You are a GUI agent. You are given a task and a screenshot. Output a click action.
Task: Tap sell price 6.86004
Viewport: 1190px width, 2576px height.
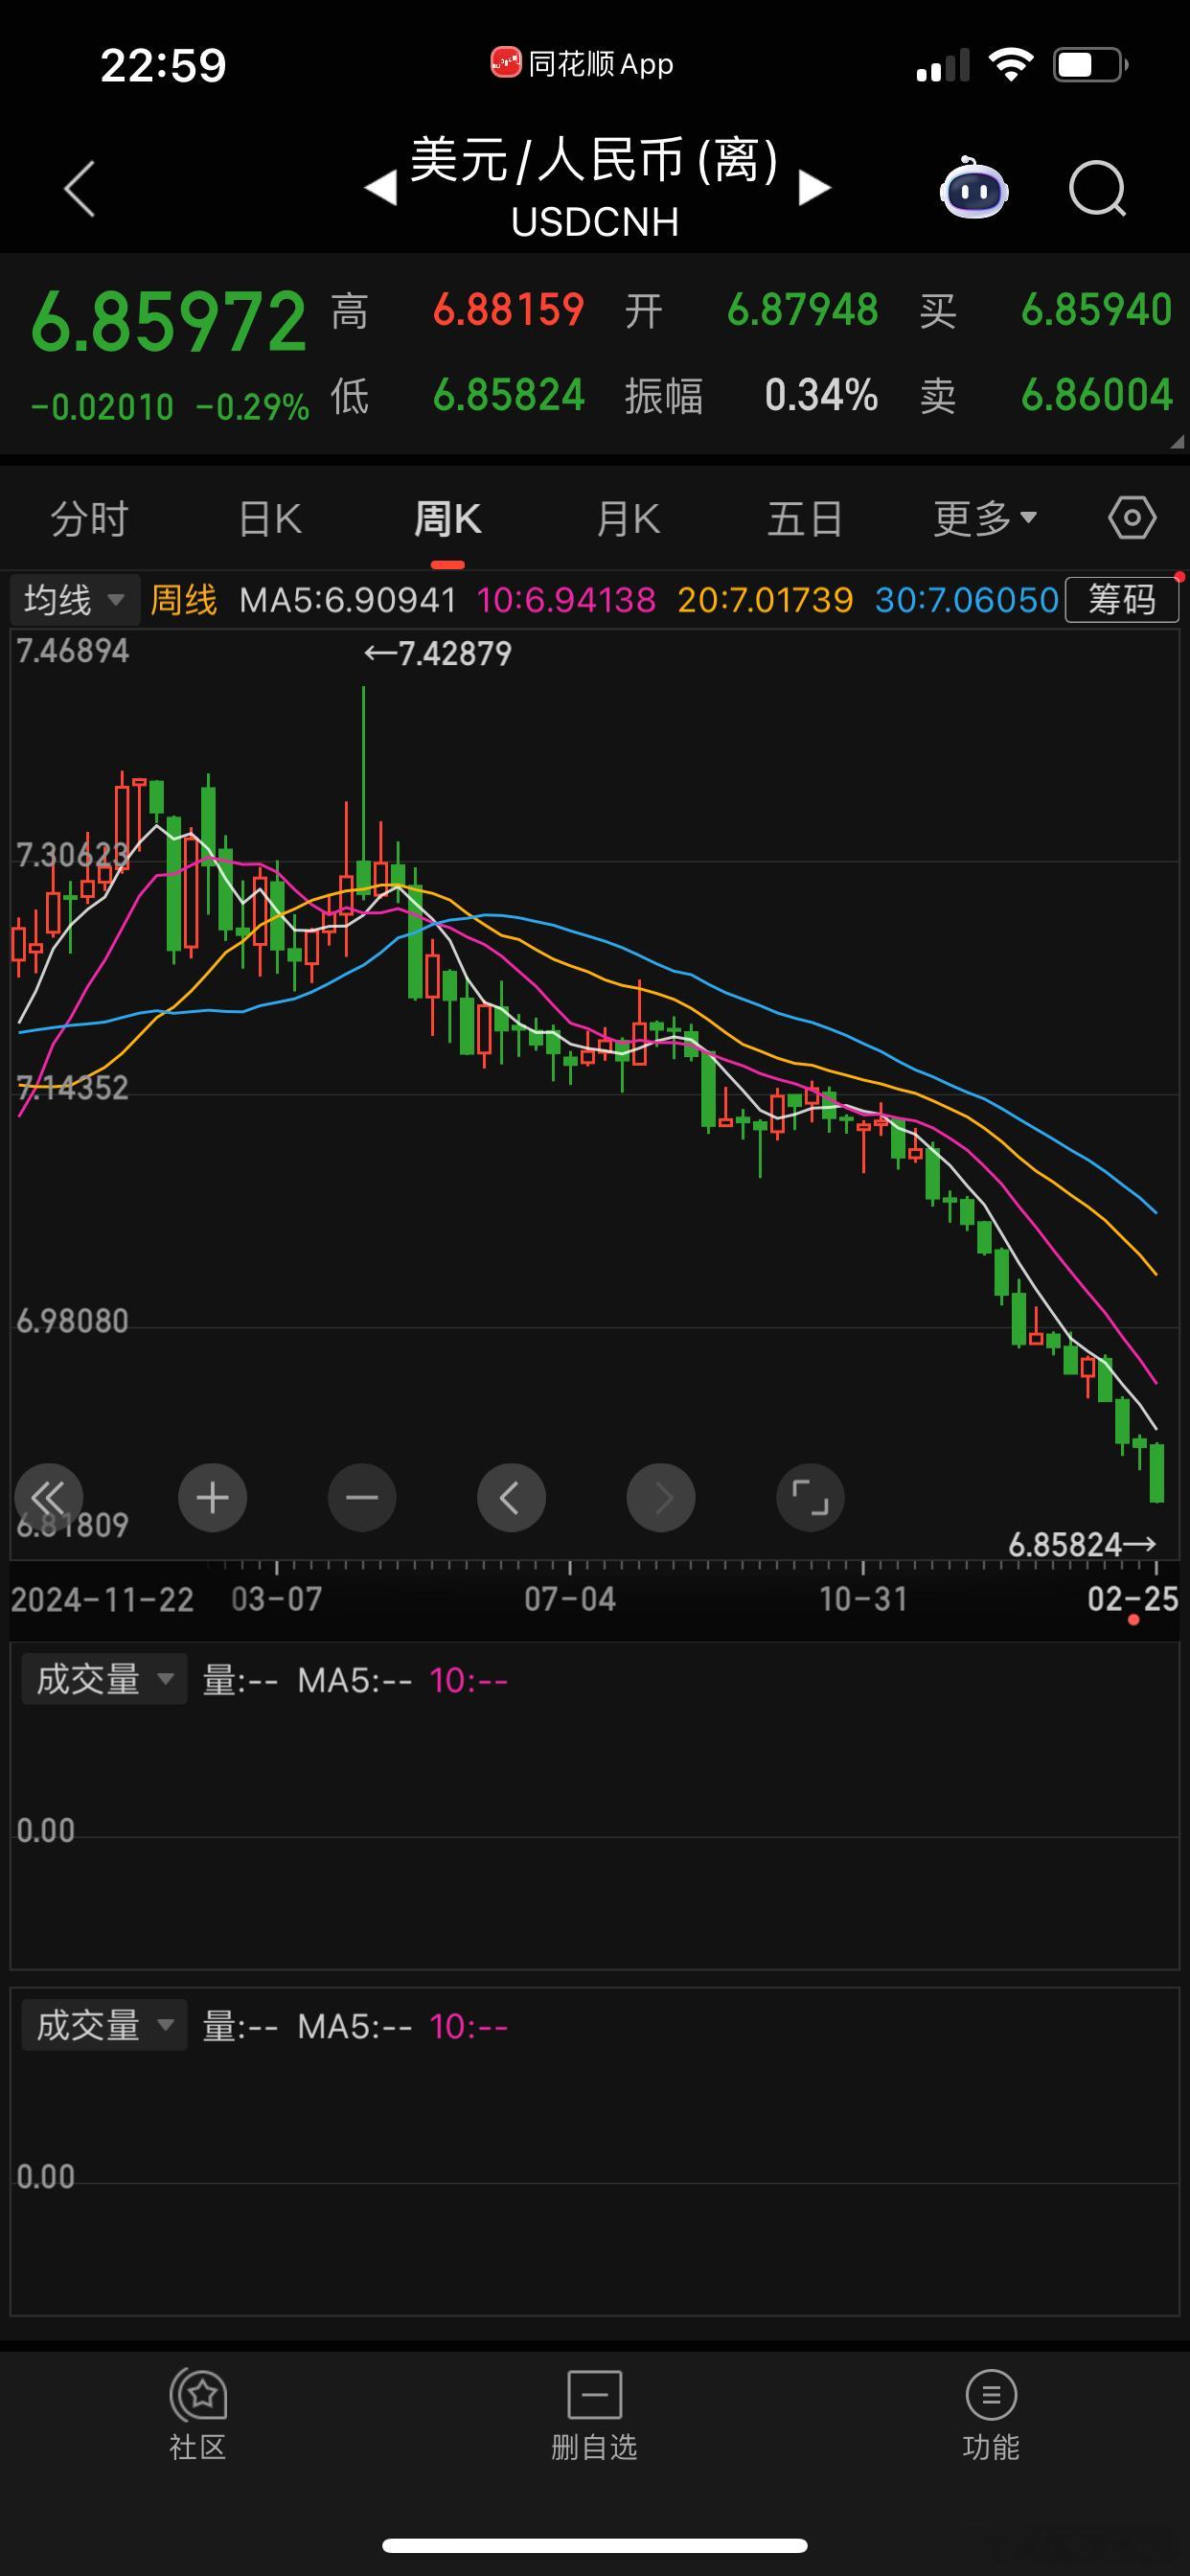[1097, 395]
